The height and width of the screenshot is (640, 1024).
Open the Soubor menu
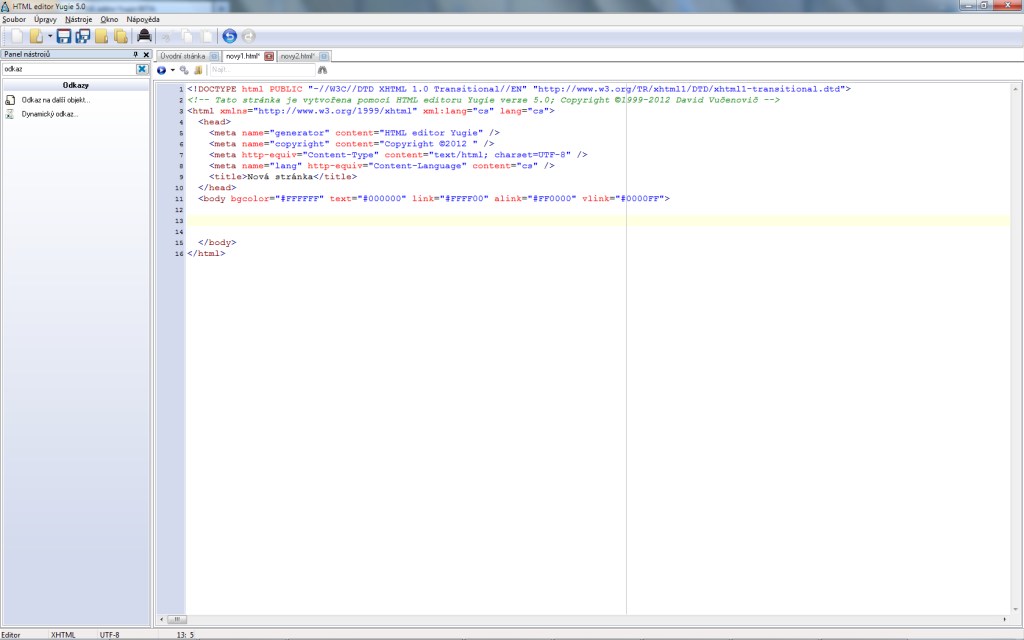[x=14, y=19]
